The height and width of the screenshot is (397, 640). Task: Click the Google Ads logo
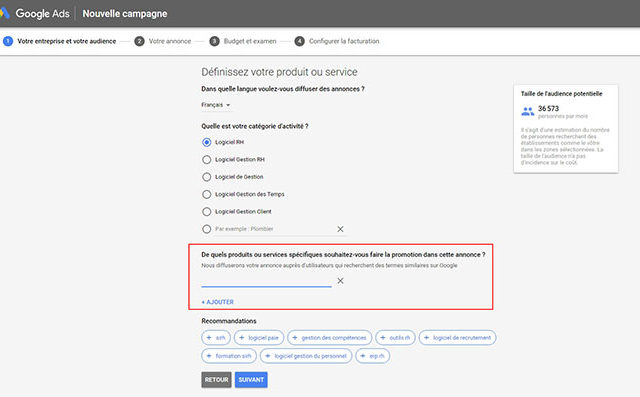[35, 13]
